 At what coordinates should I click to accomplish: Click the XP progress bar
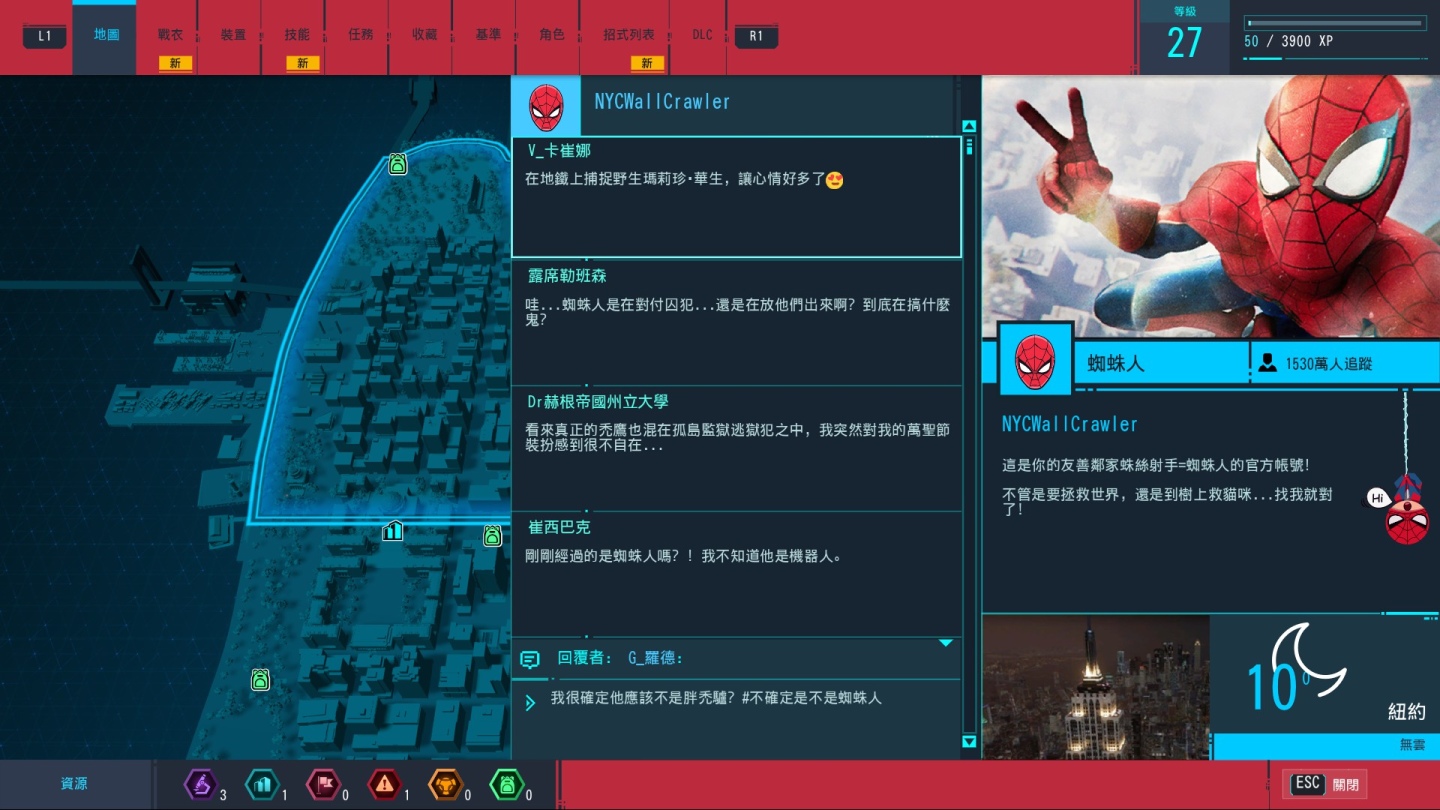[1334, 23]
